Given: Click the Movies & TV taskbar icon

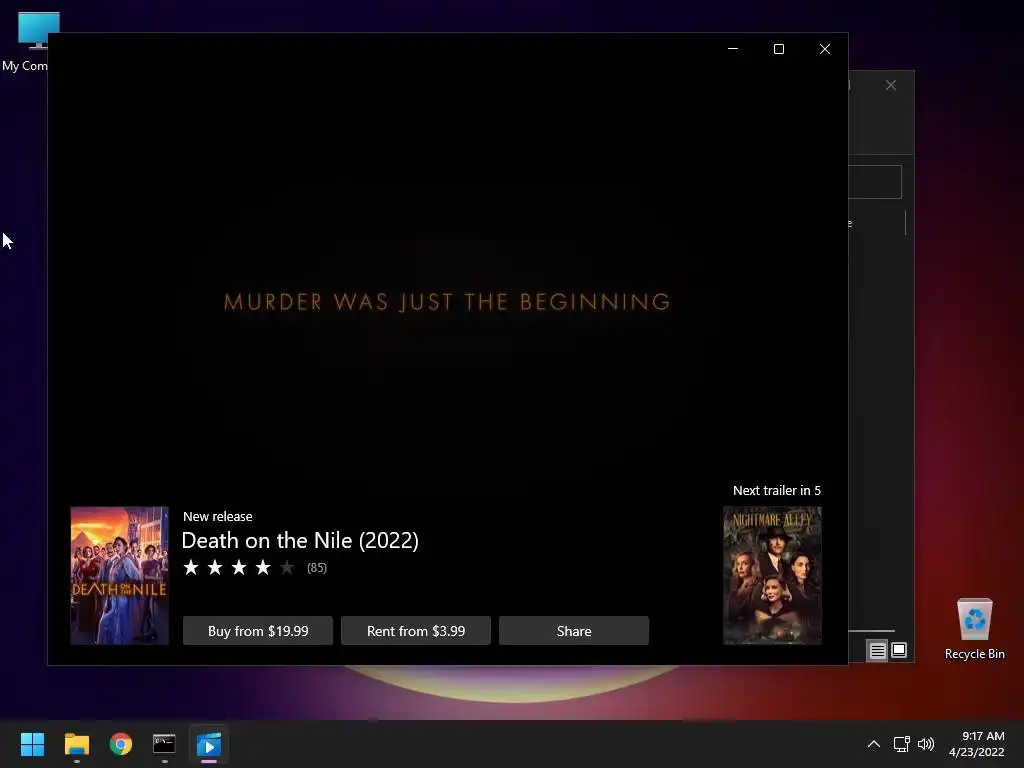Looking at the screenshot, I should click(209, 744).
